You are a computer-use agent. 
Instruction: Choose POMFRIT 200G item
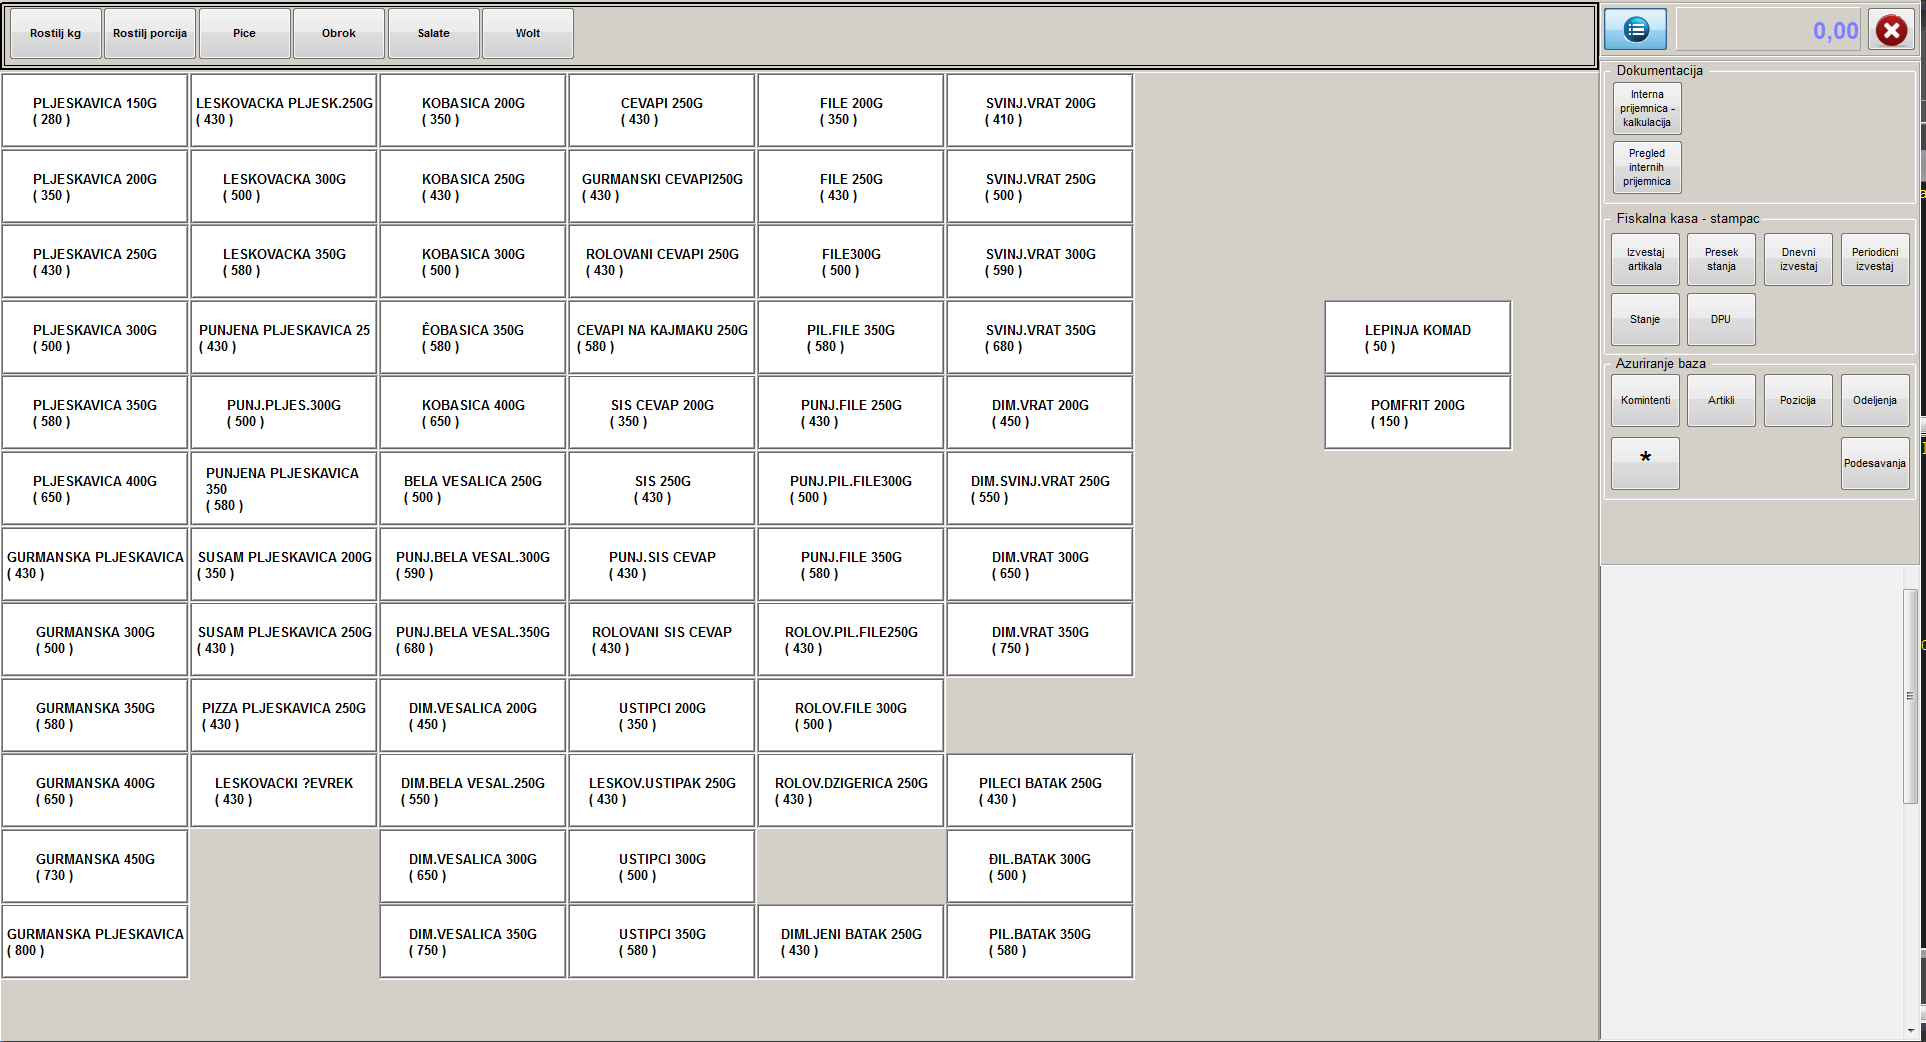[x=1417, y=413]
